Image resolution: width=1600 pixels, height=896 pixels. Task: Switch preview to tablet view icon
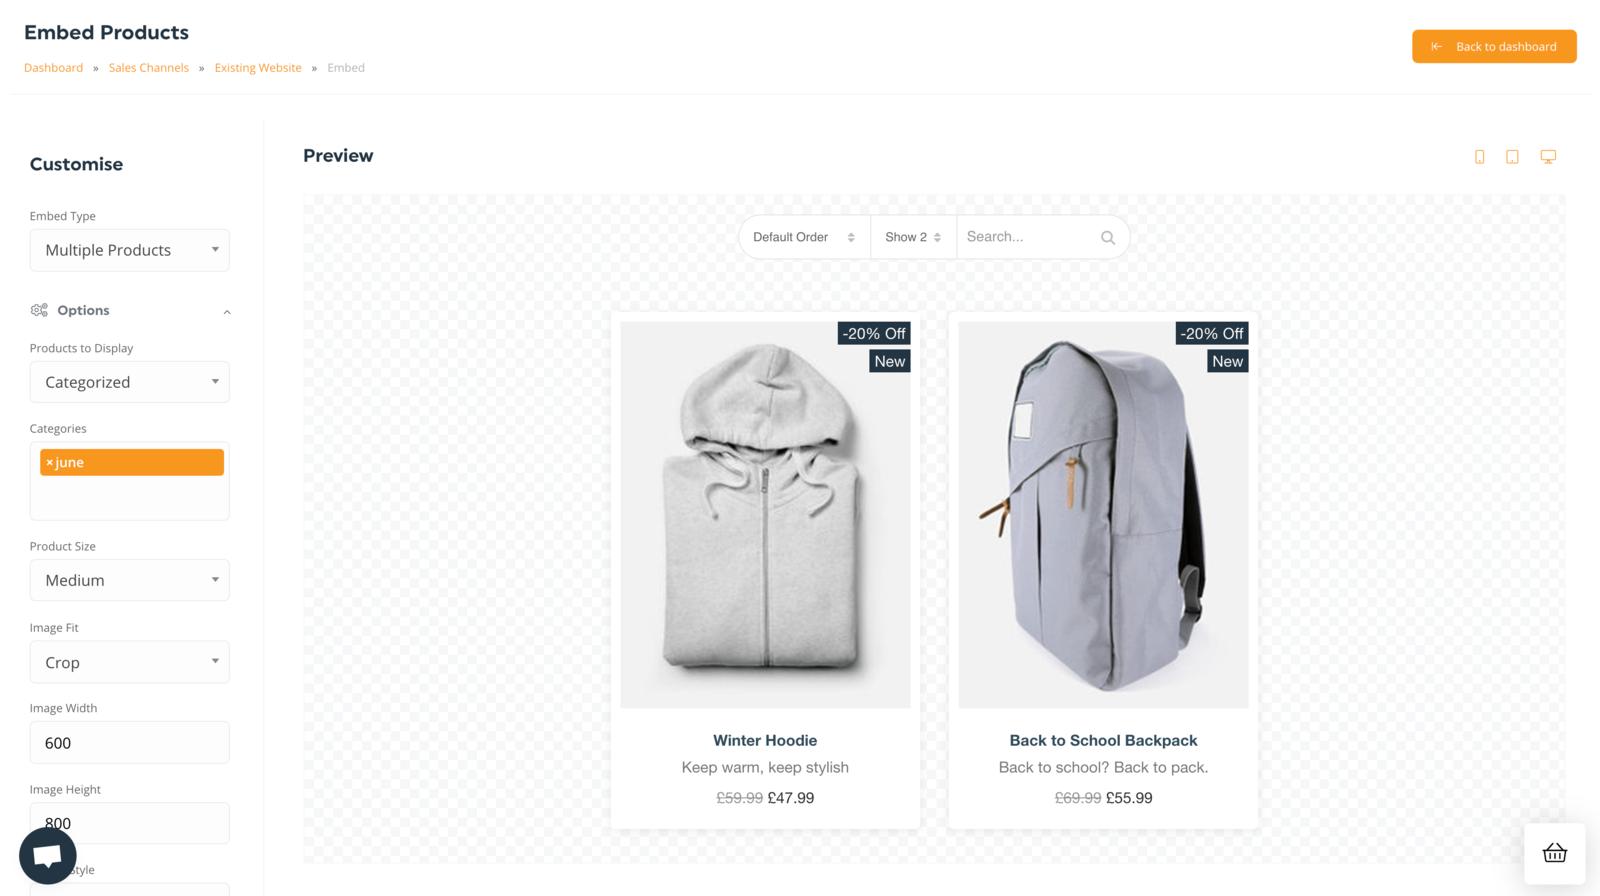coord(1512,157)
